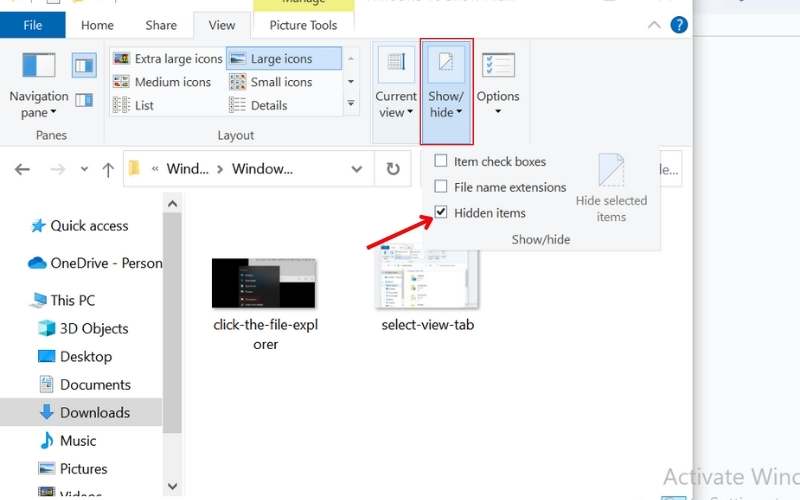Uncheck the Hidden items checkbox
This screenshot has height=500, width=800.
pos(441,212)
